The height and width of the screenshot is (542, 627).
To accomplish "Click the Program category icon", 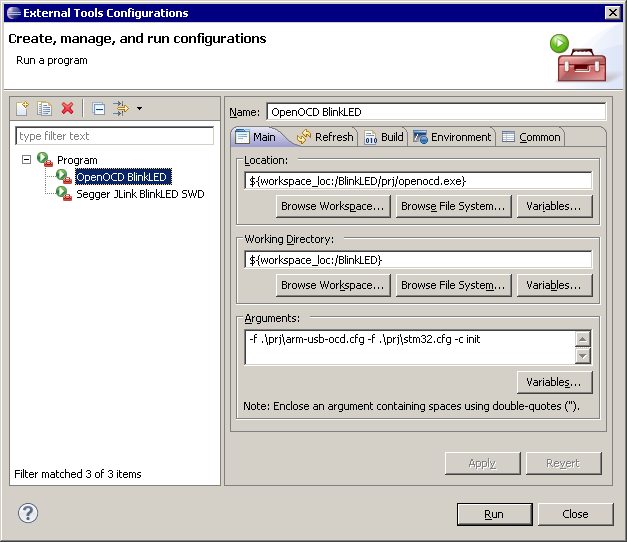I will click(x=45, y=159).
